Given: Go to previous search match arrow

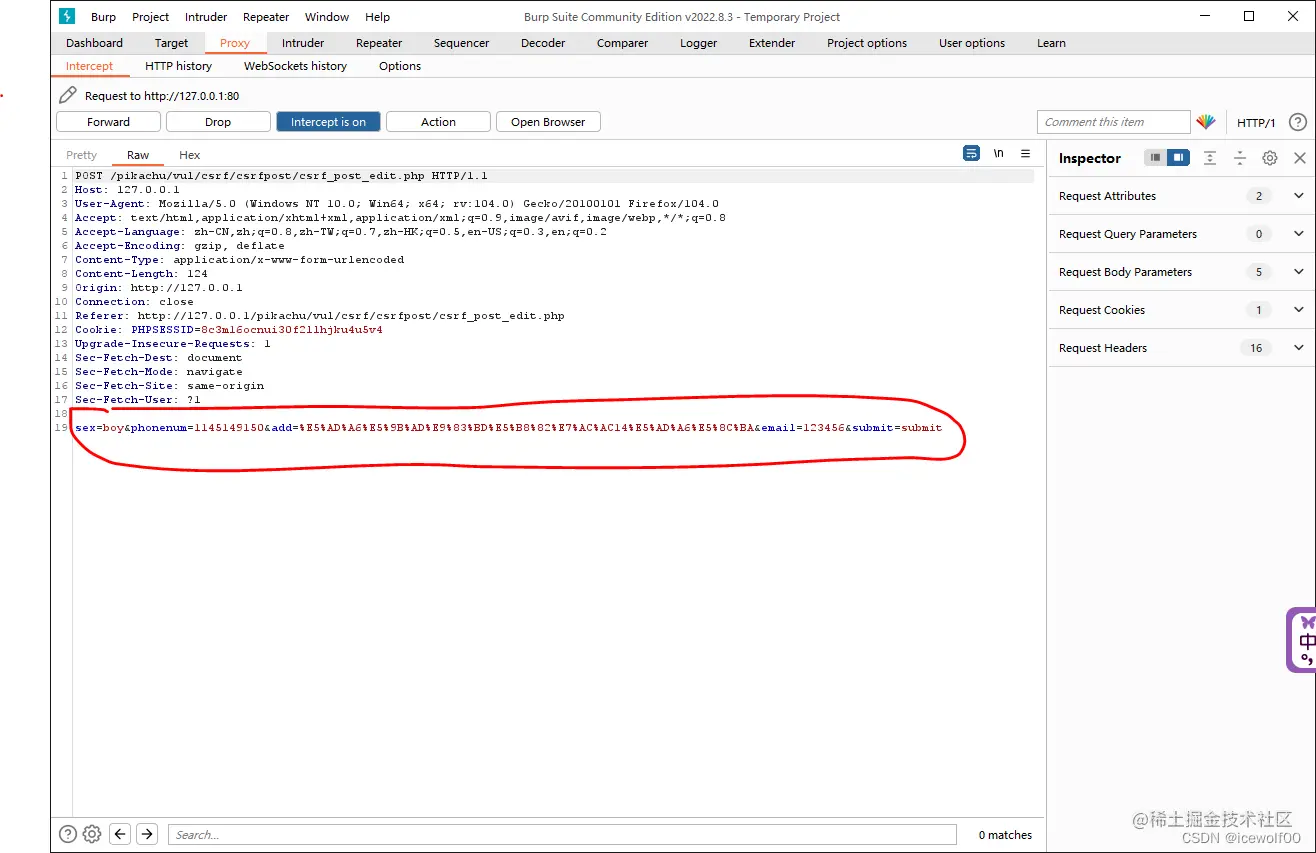Looking at the screenshot, I should [121, 834].
